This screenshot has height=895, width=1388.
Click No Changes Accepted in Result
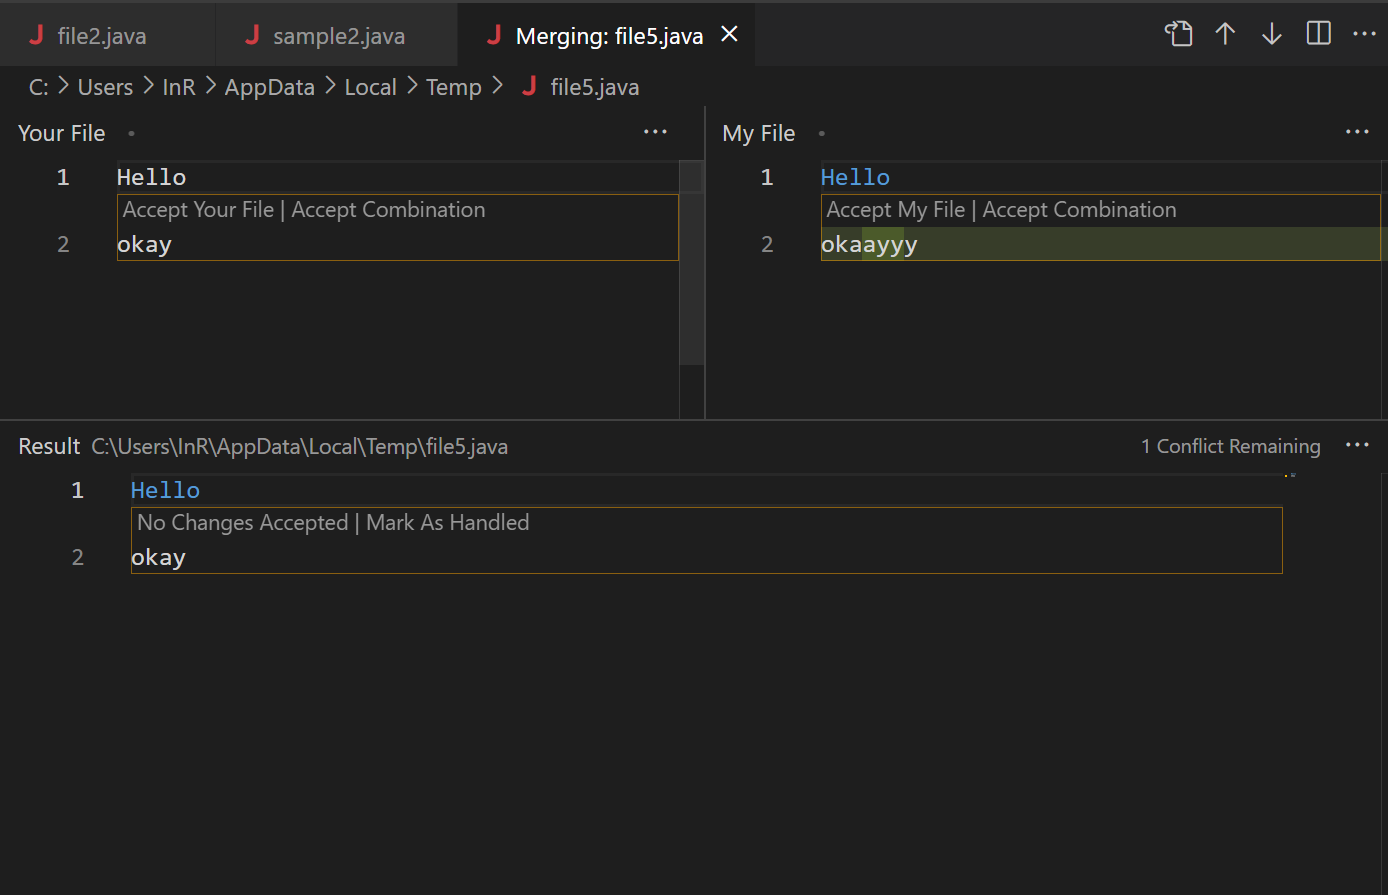tap(242, 523)
